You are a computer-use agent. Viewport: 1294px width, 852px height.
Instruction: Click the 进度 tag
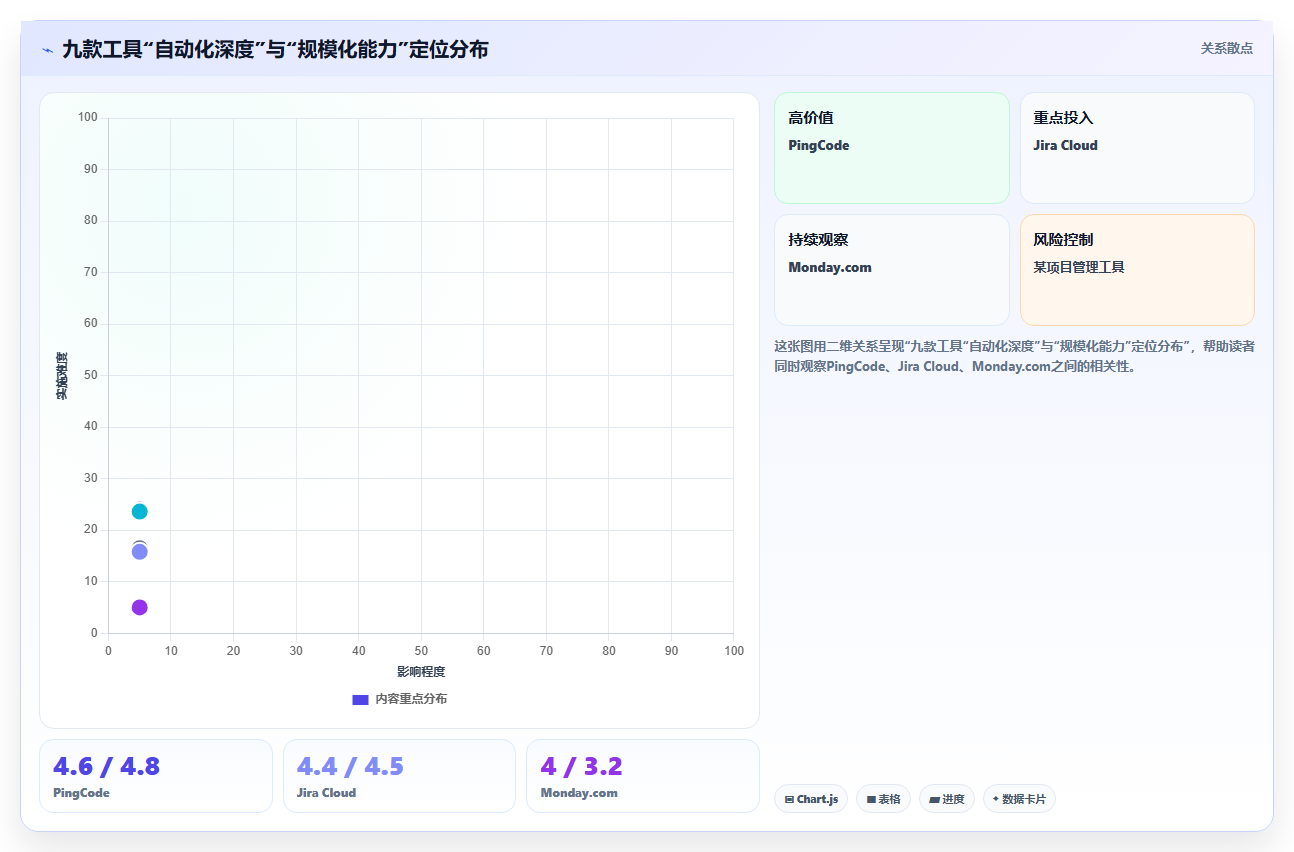946,799
